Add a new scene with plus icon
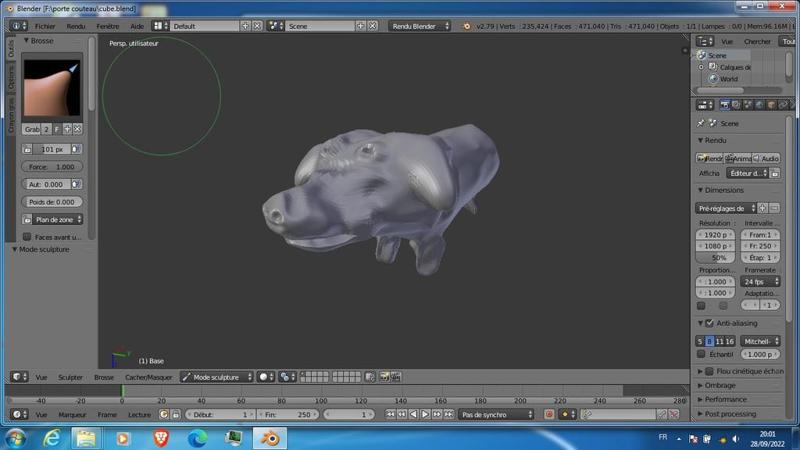800x450 pixels. pos(361,26)
